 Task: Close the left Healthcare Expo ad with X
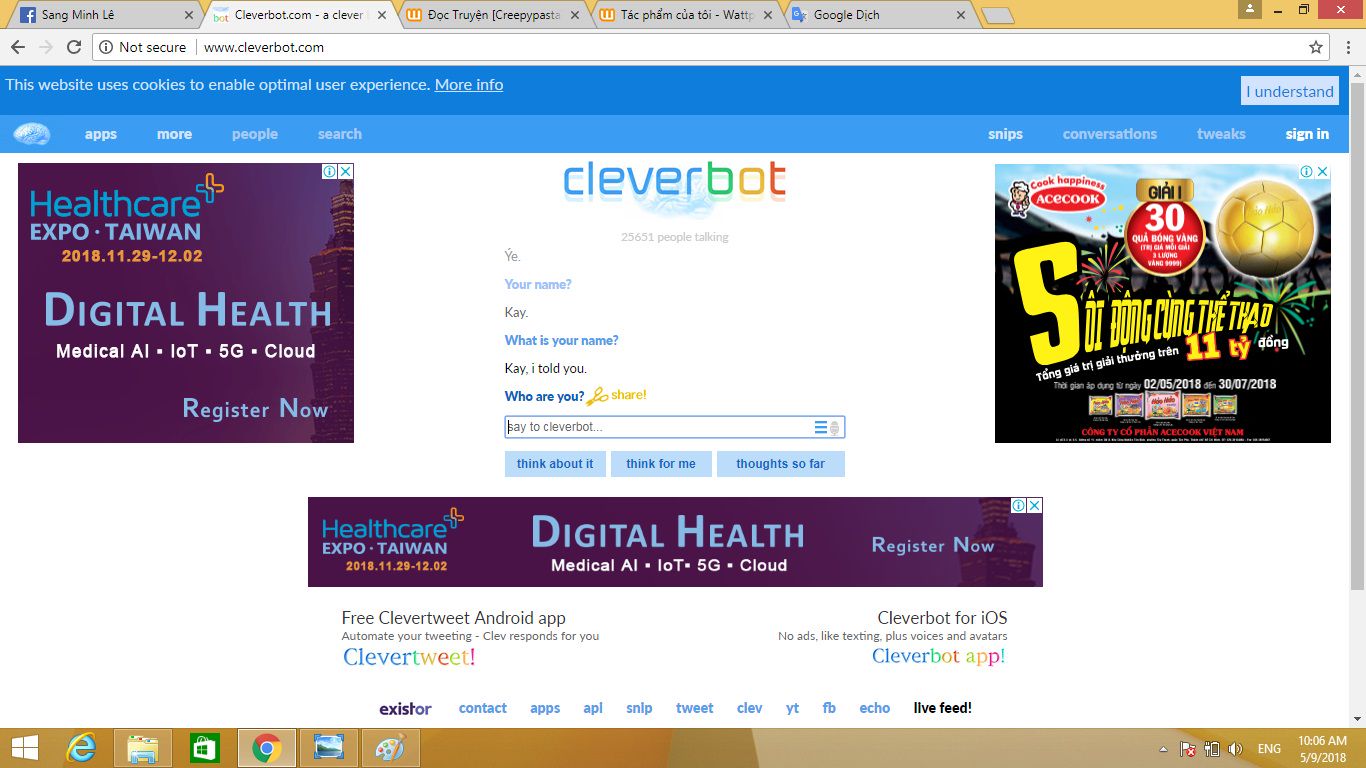pyautogui.click(x=346, y=171)
